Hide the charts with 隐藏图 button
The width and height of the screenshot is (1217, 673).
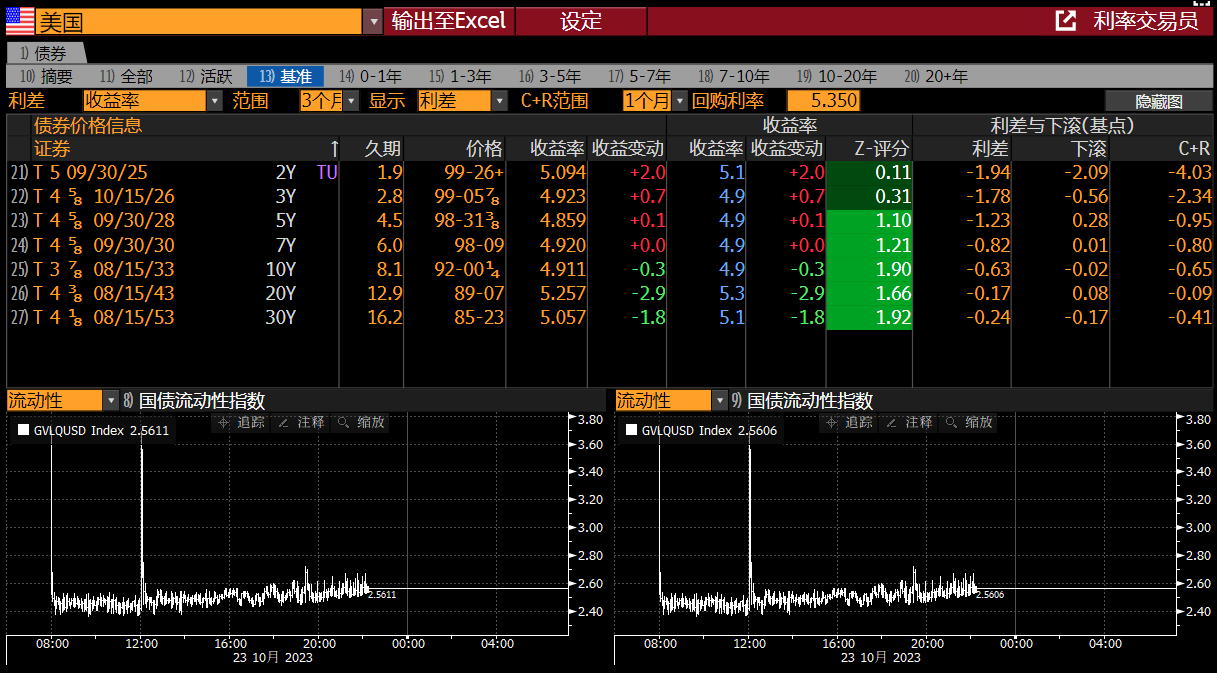click(1158, 101)
